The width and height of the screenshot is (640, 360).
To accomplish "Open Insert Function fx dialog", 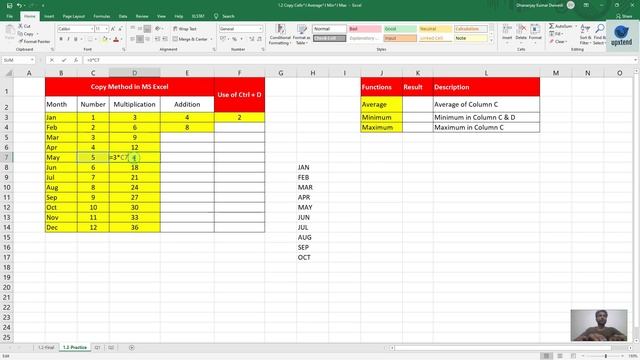I will click(x=76, y=60).
